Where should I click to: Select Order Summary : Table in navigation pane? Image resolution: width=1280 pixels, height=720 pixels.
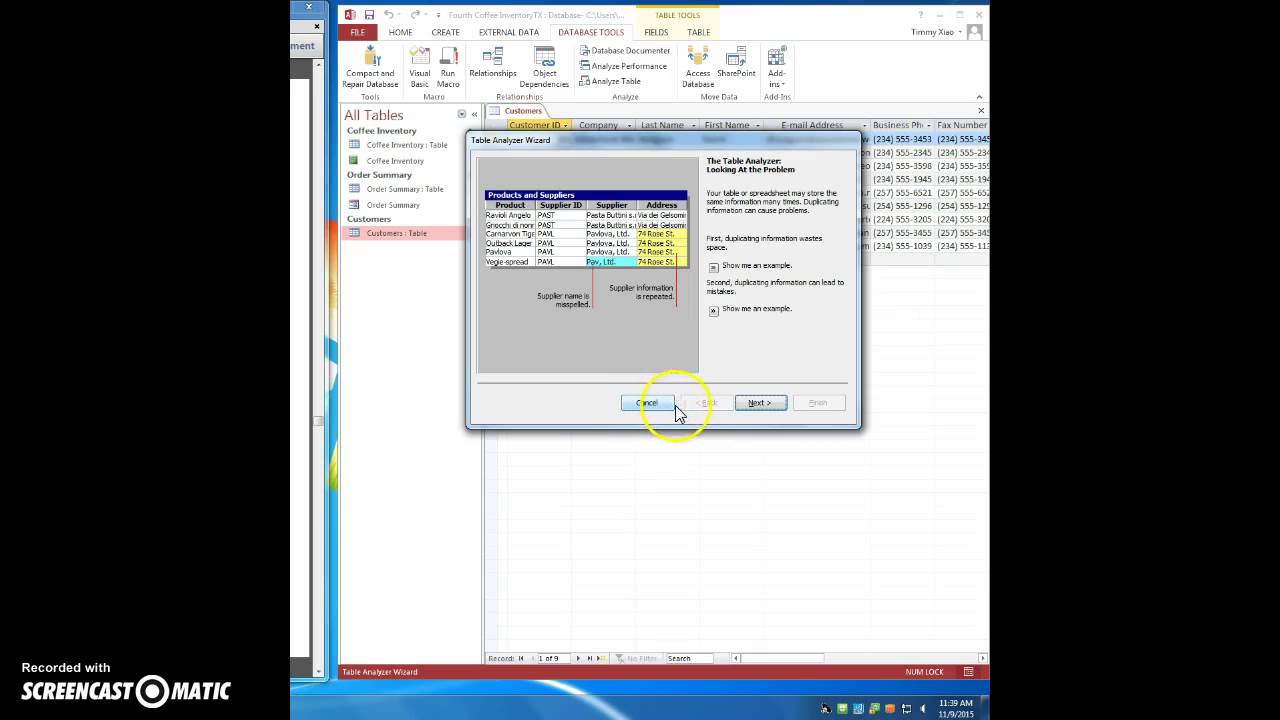405,189
